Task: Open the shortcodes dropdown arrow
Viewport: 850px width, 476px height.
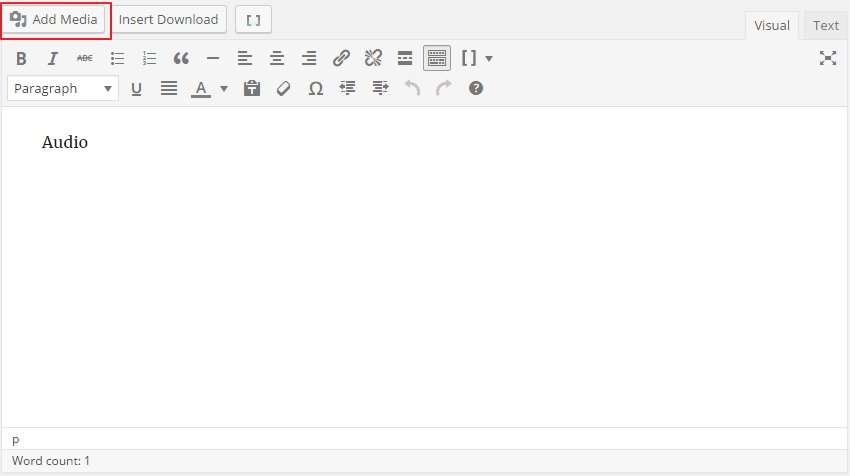Action: [489, 58]
